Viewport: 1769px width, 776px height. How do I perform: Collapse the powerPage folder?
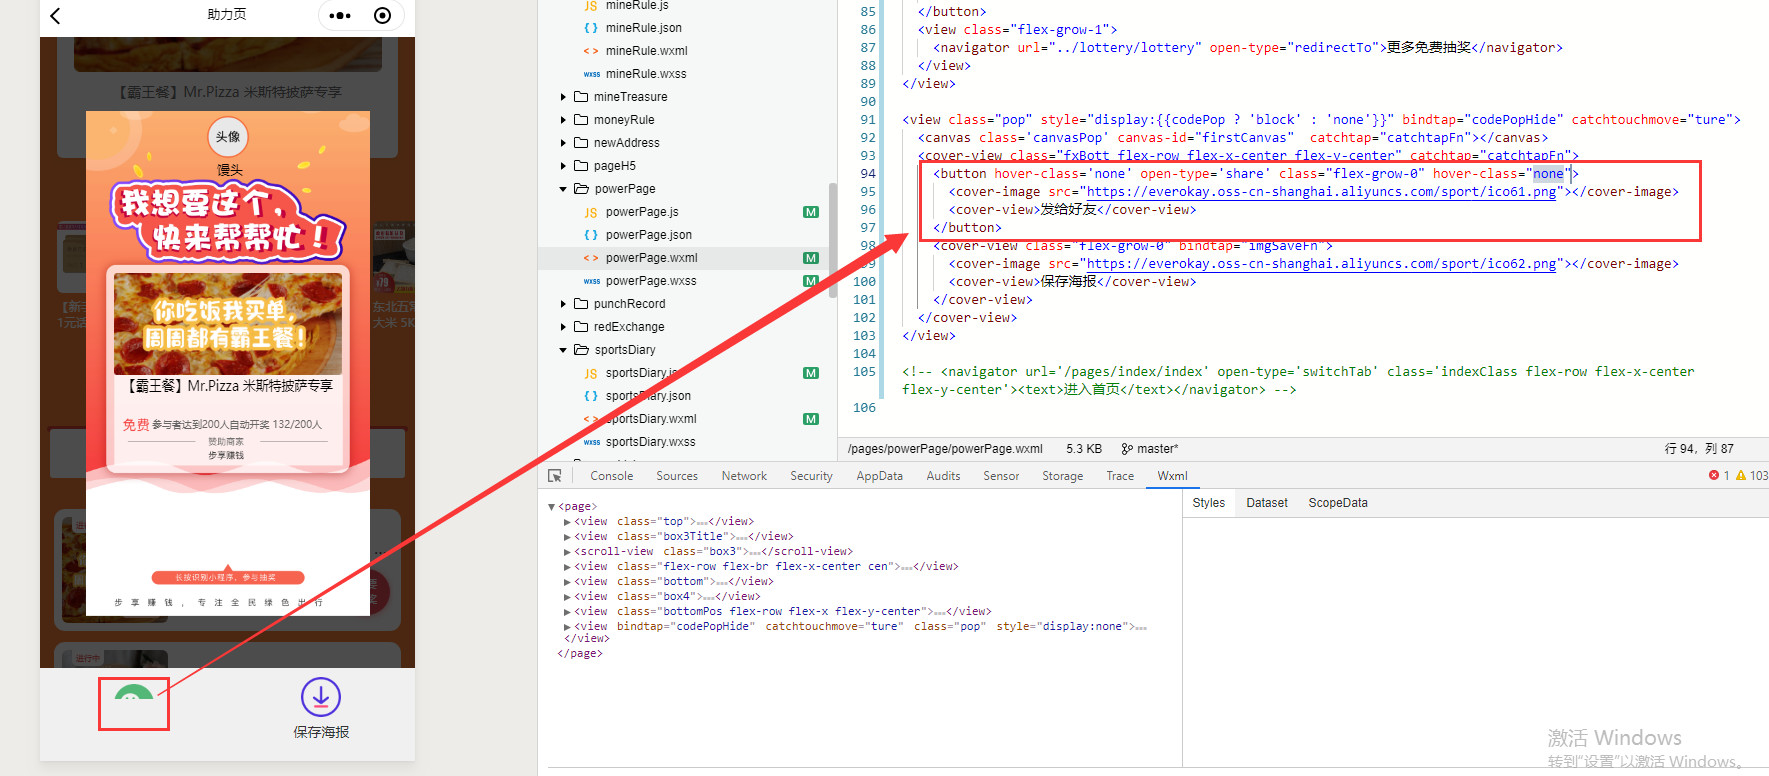click(563, 189)
